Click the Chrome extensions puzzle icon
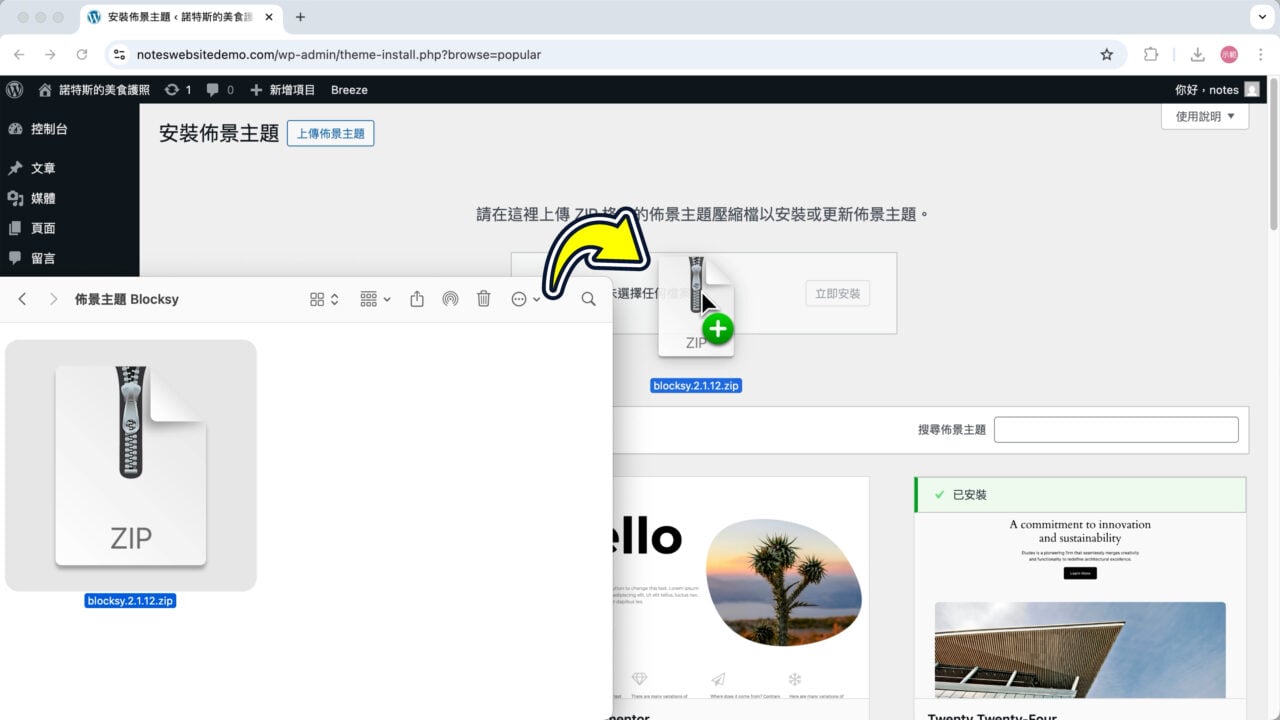Viewport: 1280px width, 720px height. [1151, 55]
